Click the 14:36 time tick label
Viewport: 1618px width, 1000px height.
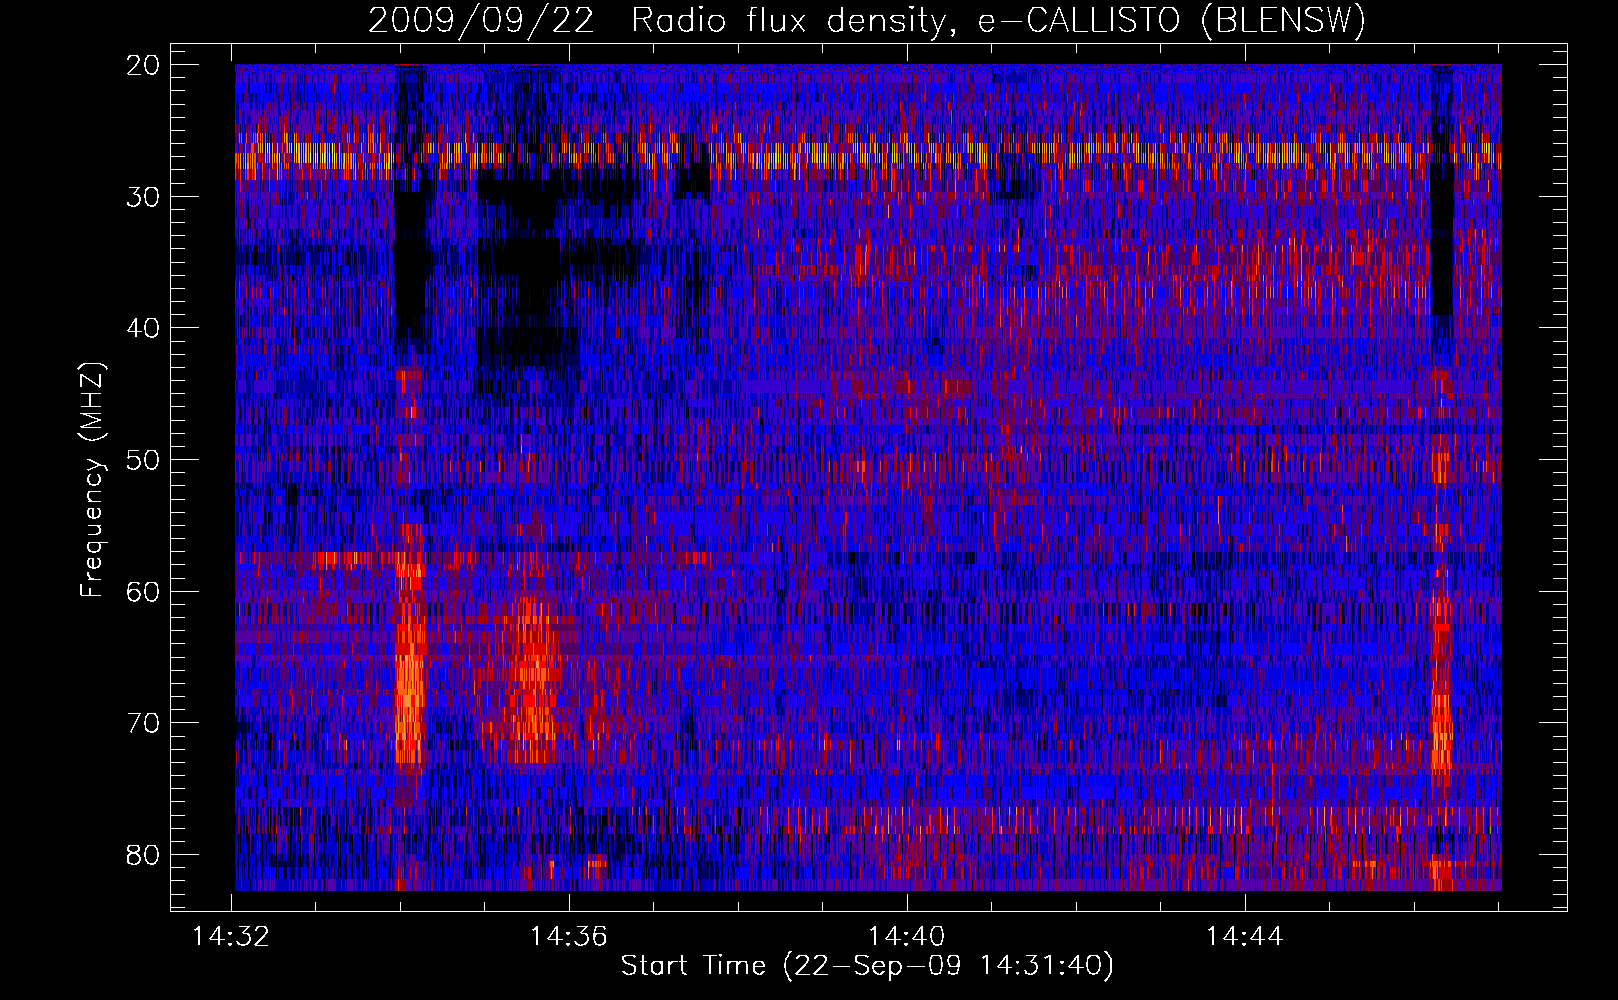coord(569,937)
